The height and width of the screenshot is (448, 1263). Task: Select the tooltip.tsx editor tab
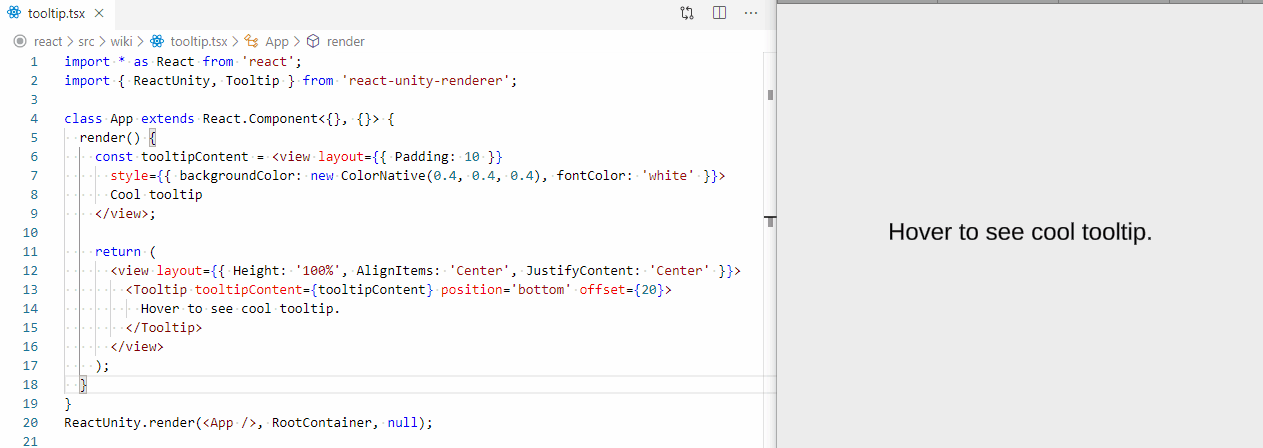56,13
